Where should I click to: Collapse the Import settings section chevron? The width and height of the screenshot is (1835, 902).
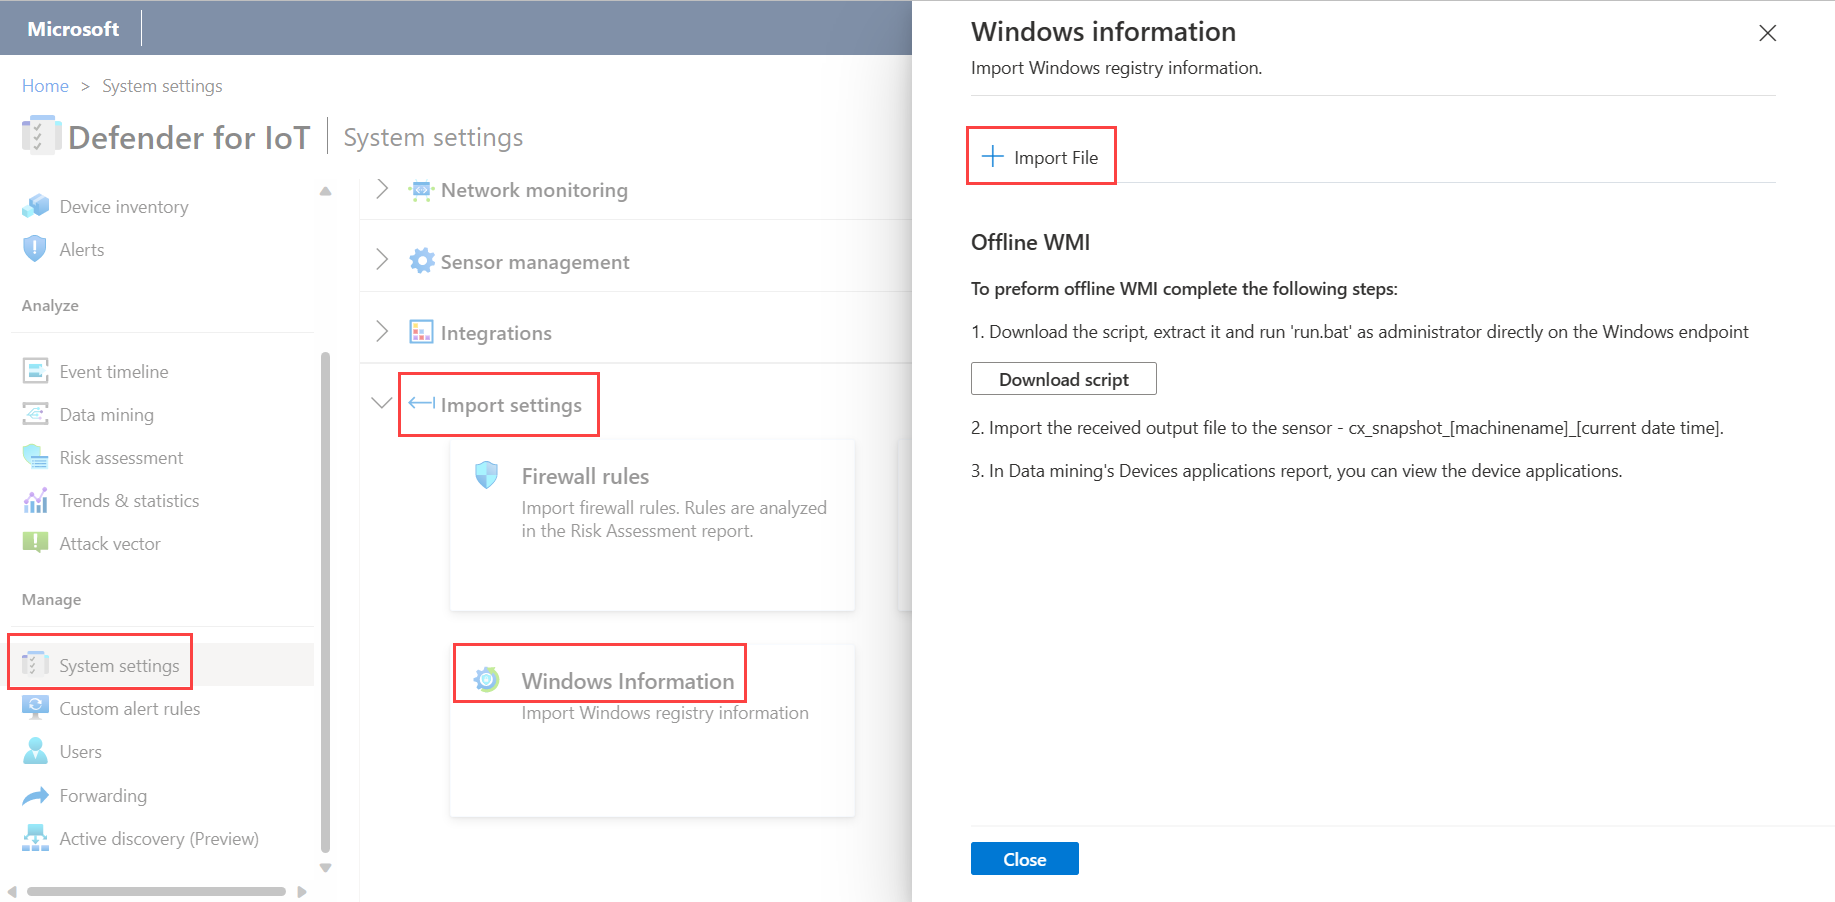pos(381,403)
